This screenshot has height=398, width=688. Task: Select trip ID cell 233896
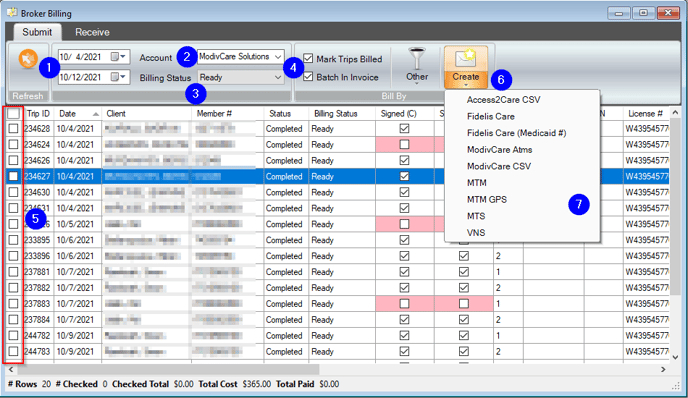tap(38, 256)
